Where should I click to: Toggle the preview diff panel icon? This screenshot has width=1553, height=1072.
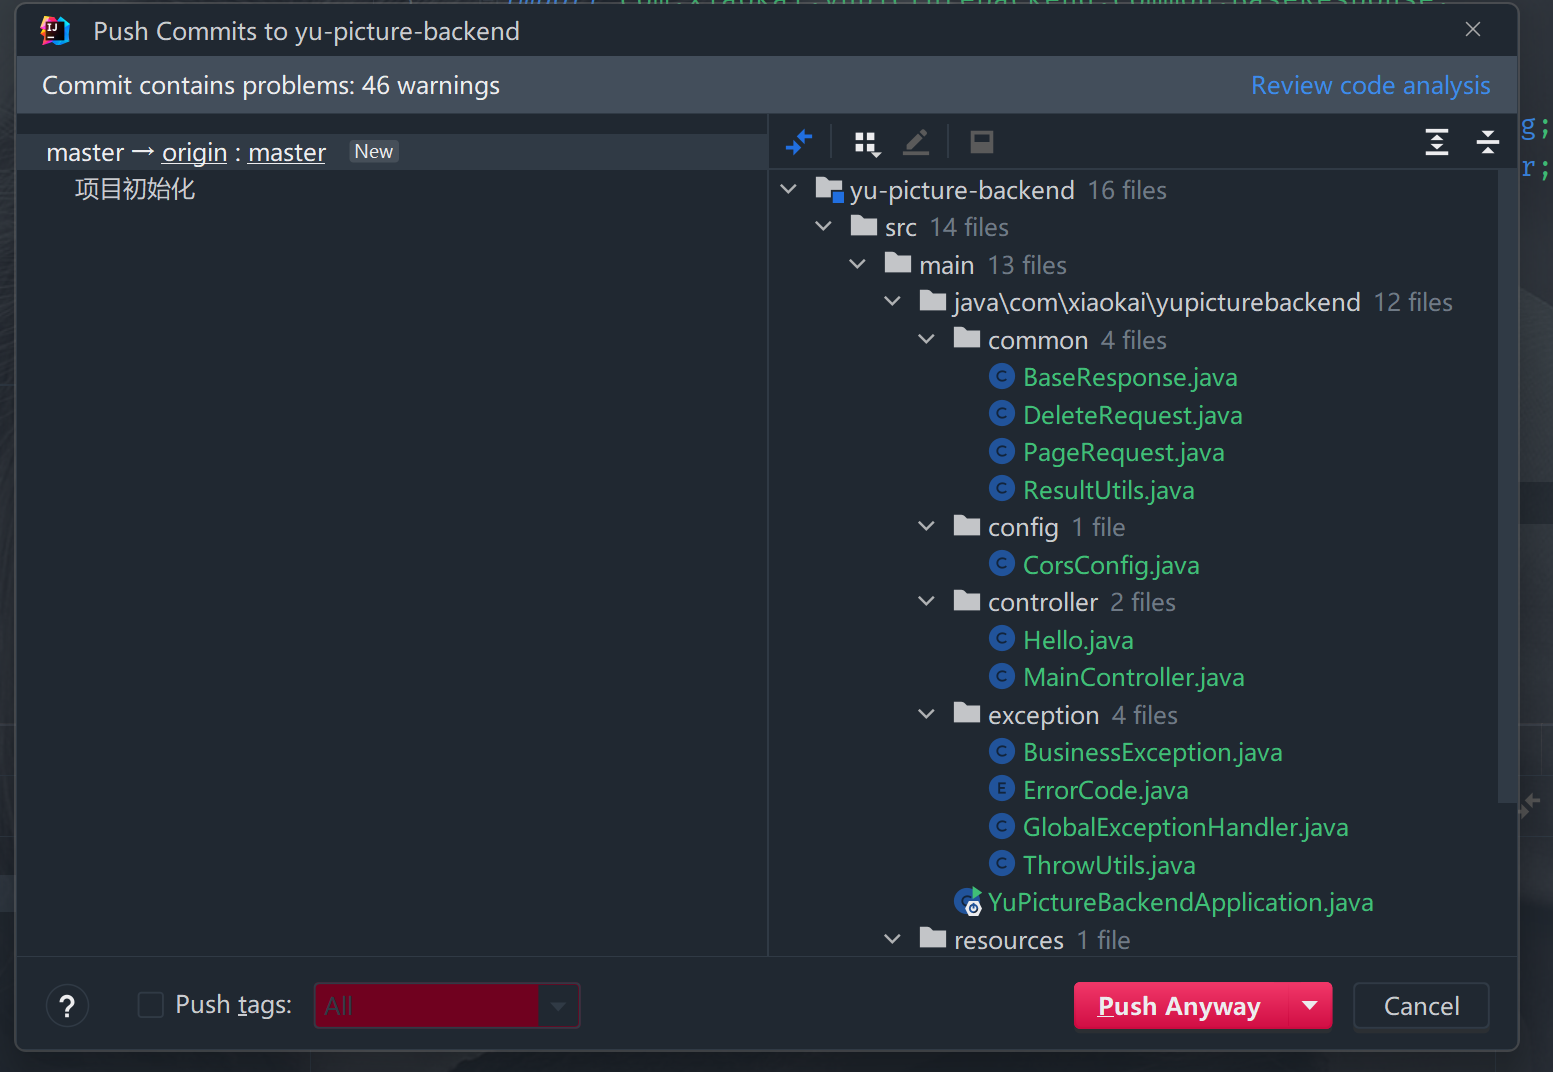(x=981, y=143)
